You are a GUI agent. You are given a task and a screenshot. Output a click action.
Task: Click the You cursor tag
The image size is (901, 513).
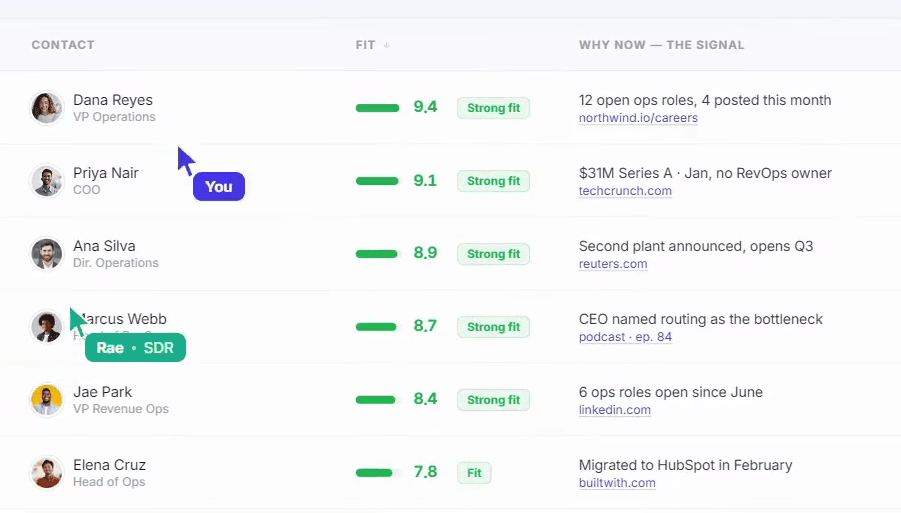pyautogui.click(x=218, y=187)
